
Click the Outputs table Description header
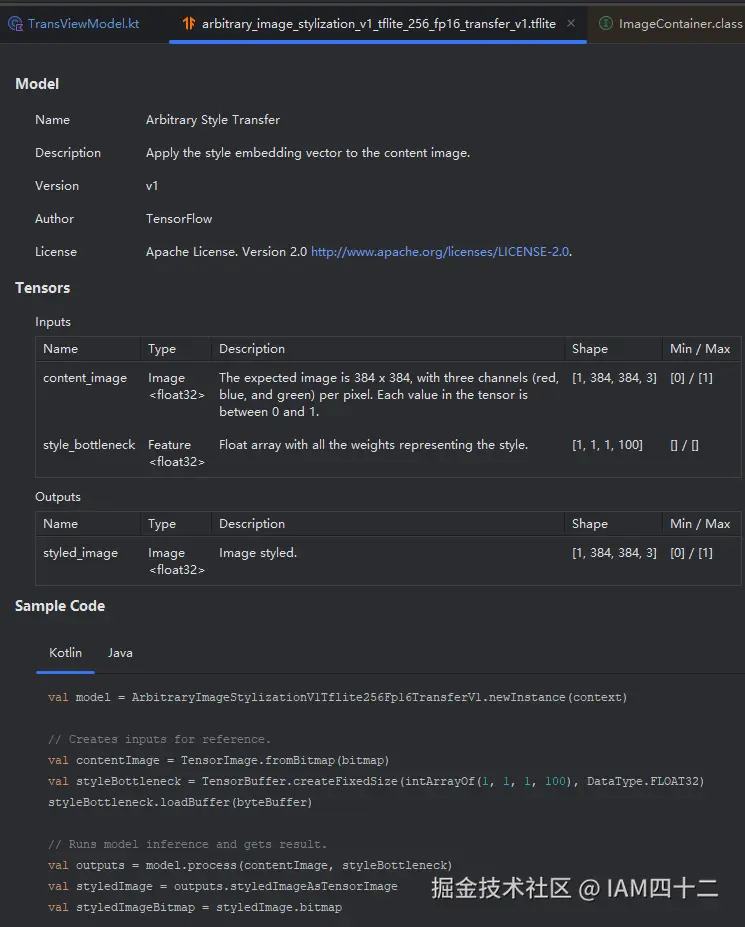click(252, 524)
